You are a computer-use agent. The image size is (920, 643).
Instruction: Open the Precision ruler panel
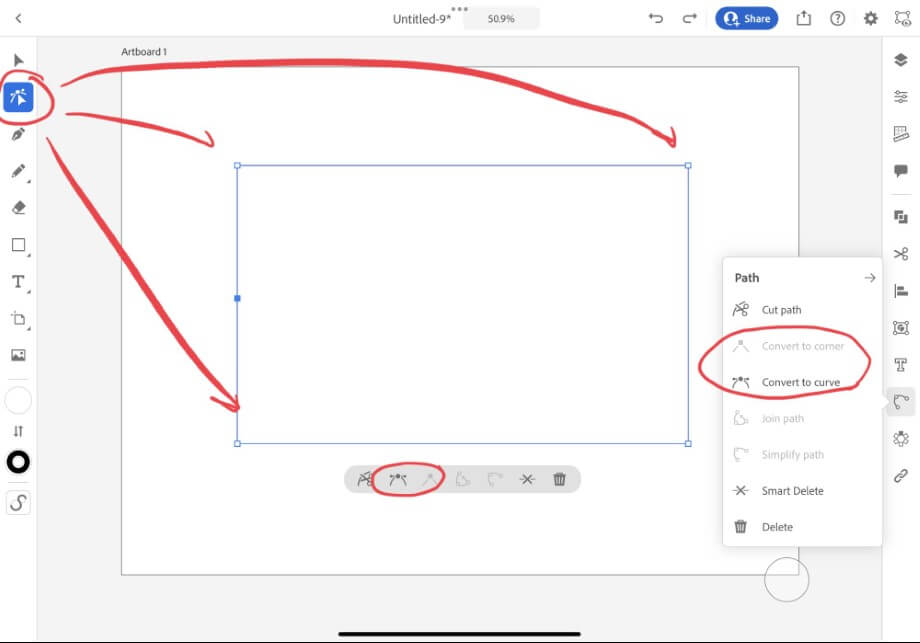[x=901, y=134]
